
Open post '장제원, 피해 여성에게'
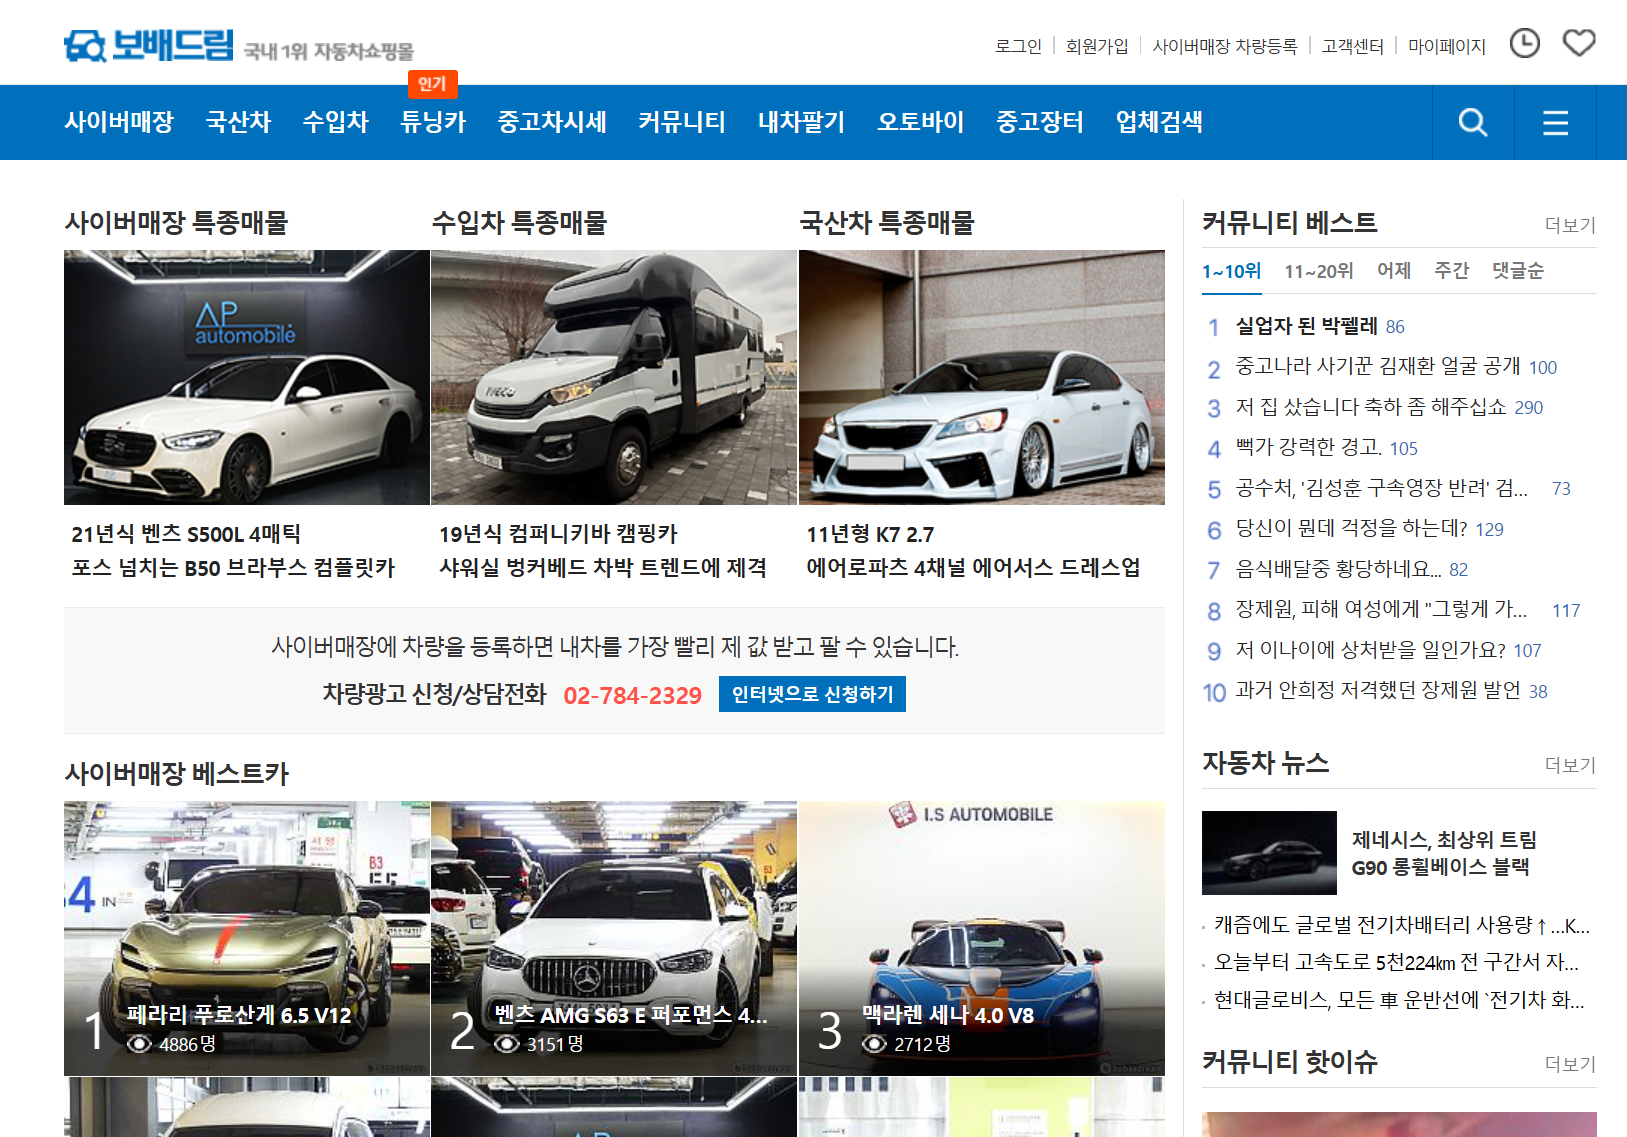point(1381,609)
